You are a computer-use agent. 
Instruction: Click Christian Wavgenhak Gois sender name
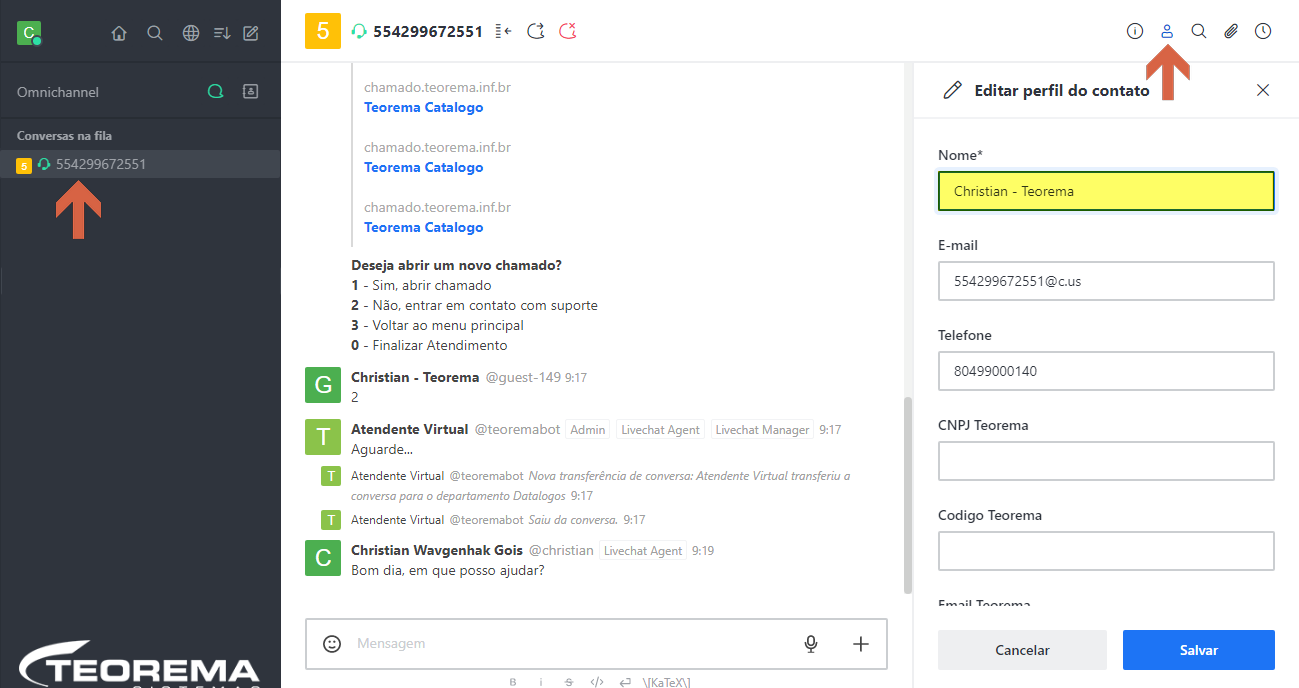click(x=437, y=550)
